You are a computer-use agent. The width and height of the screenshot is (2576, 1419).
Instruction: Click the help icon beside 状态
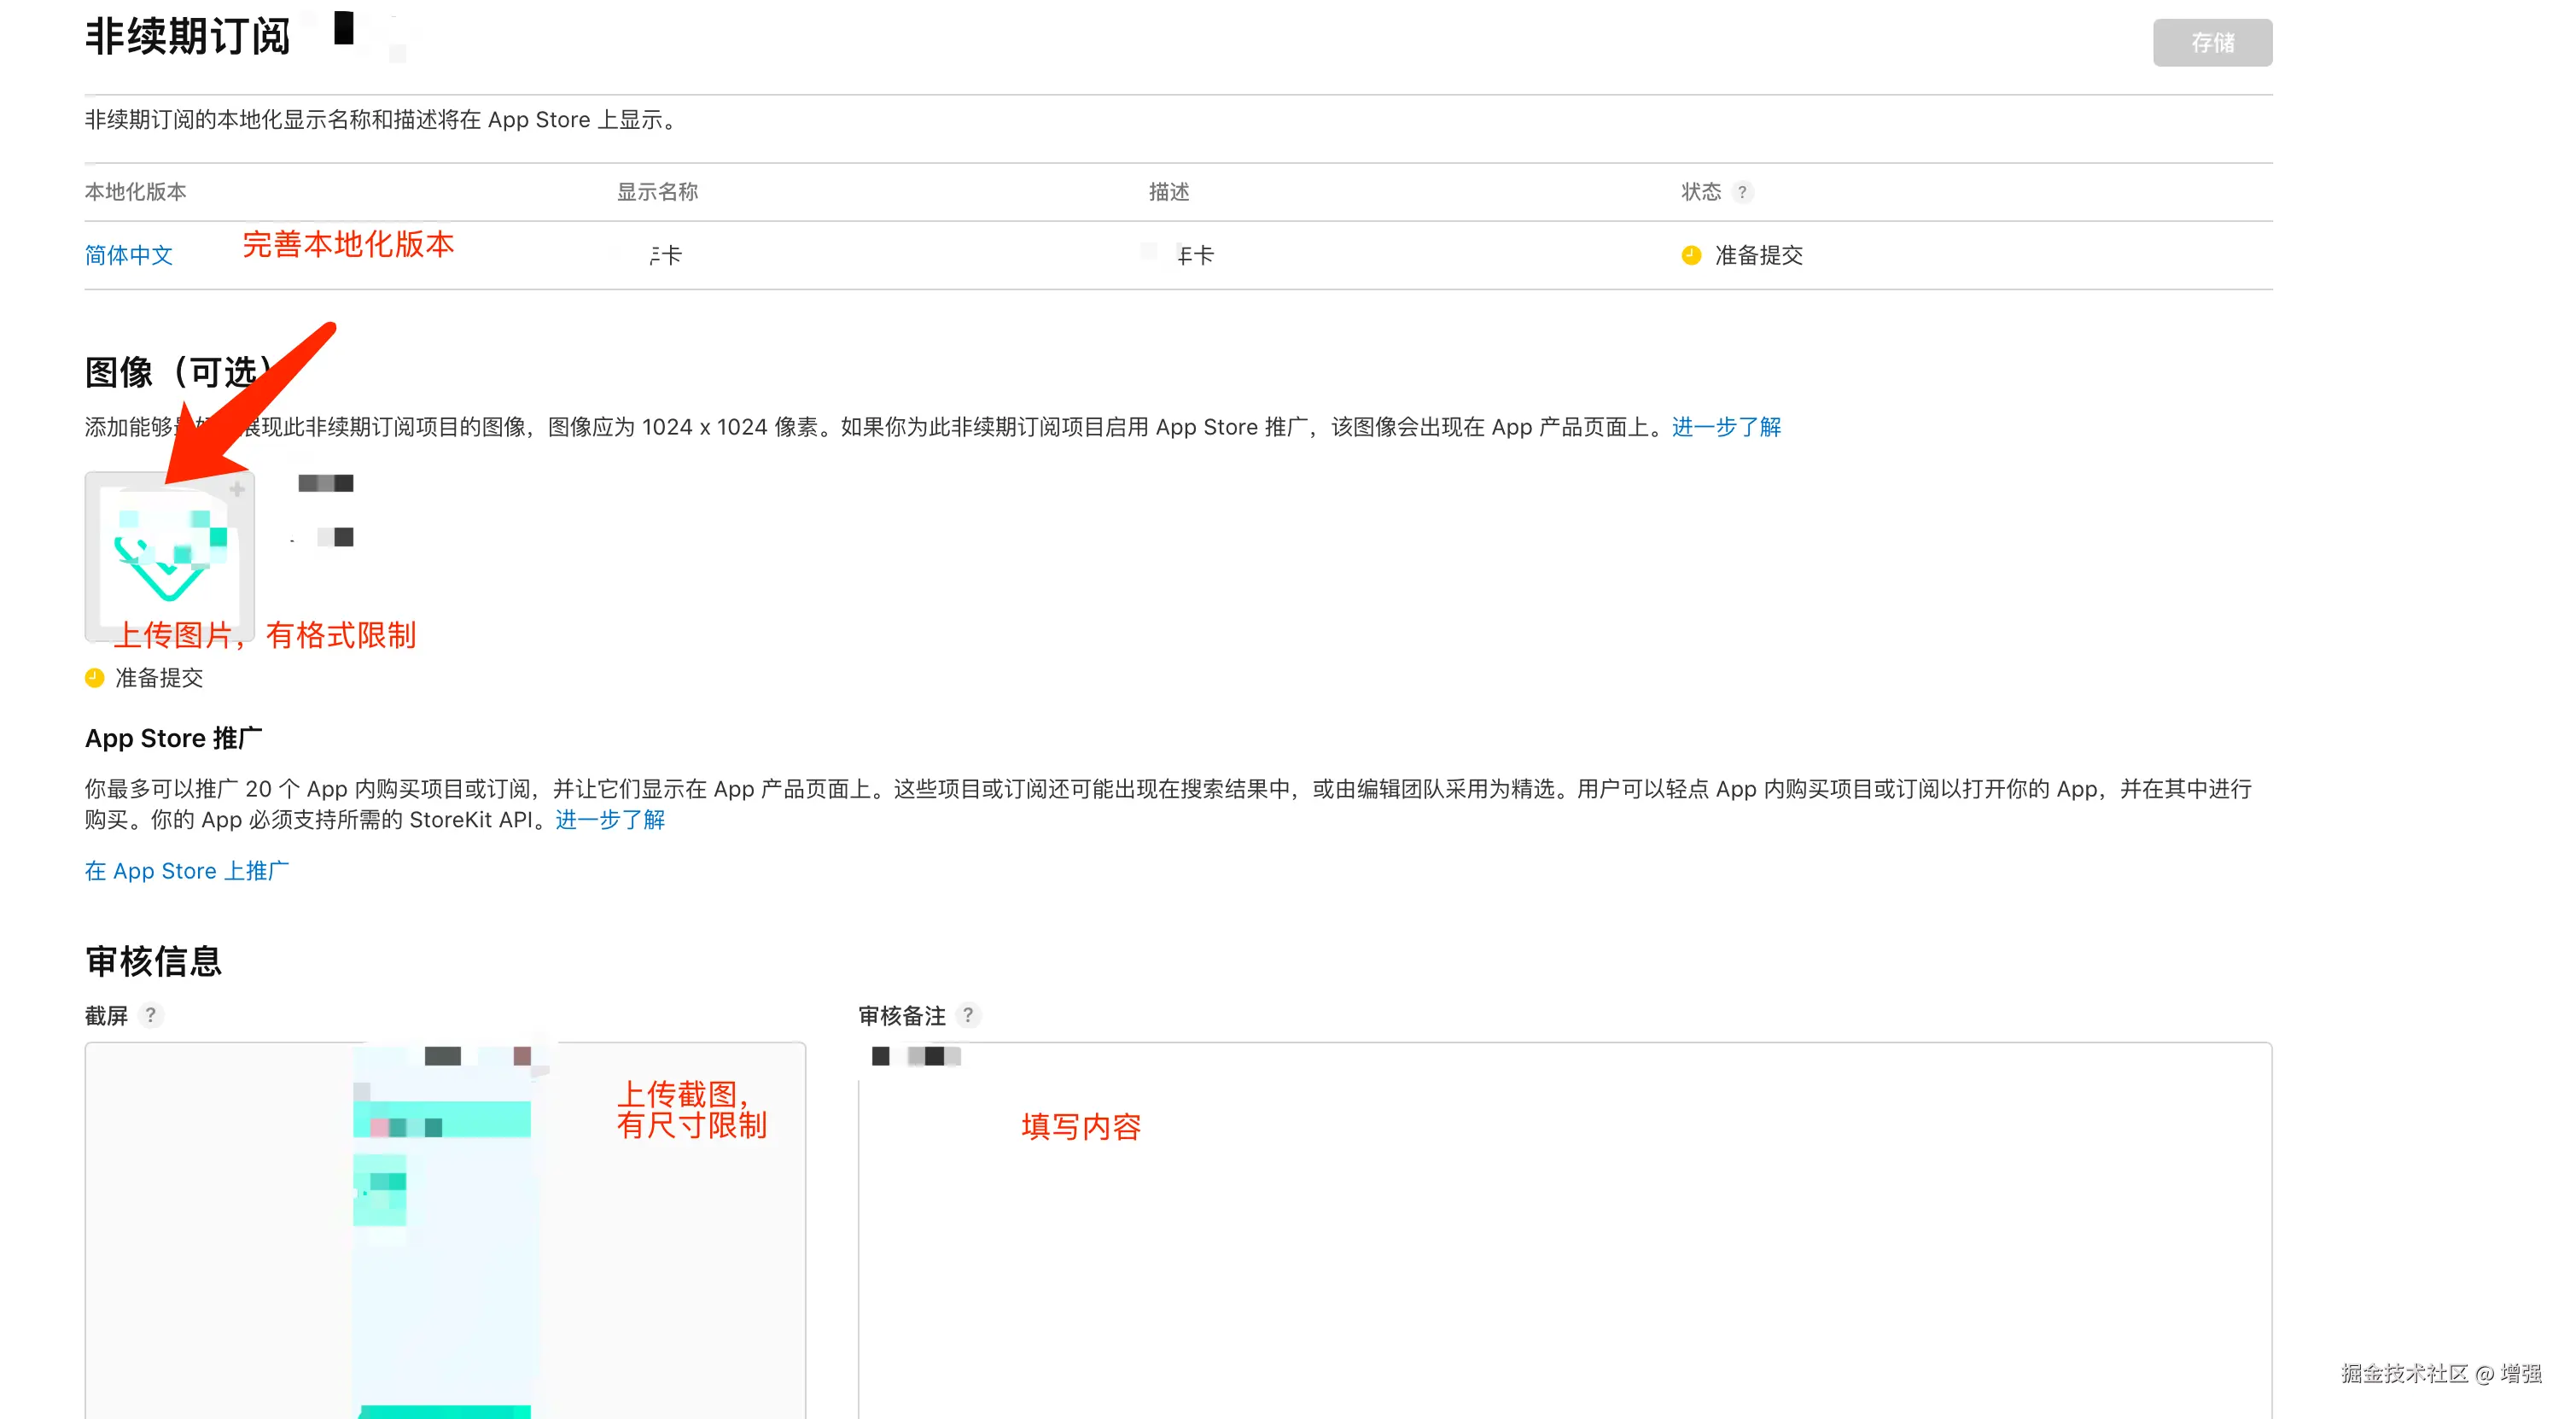[1742, 192]
